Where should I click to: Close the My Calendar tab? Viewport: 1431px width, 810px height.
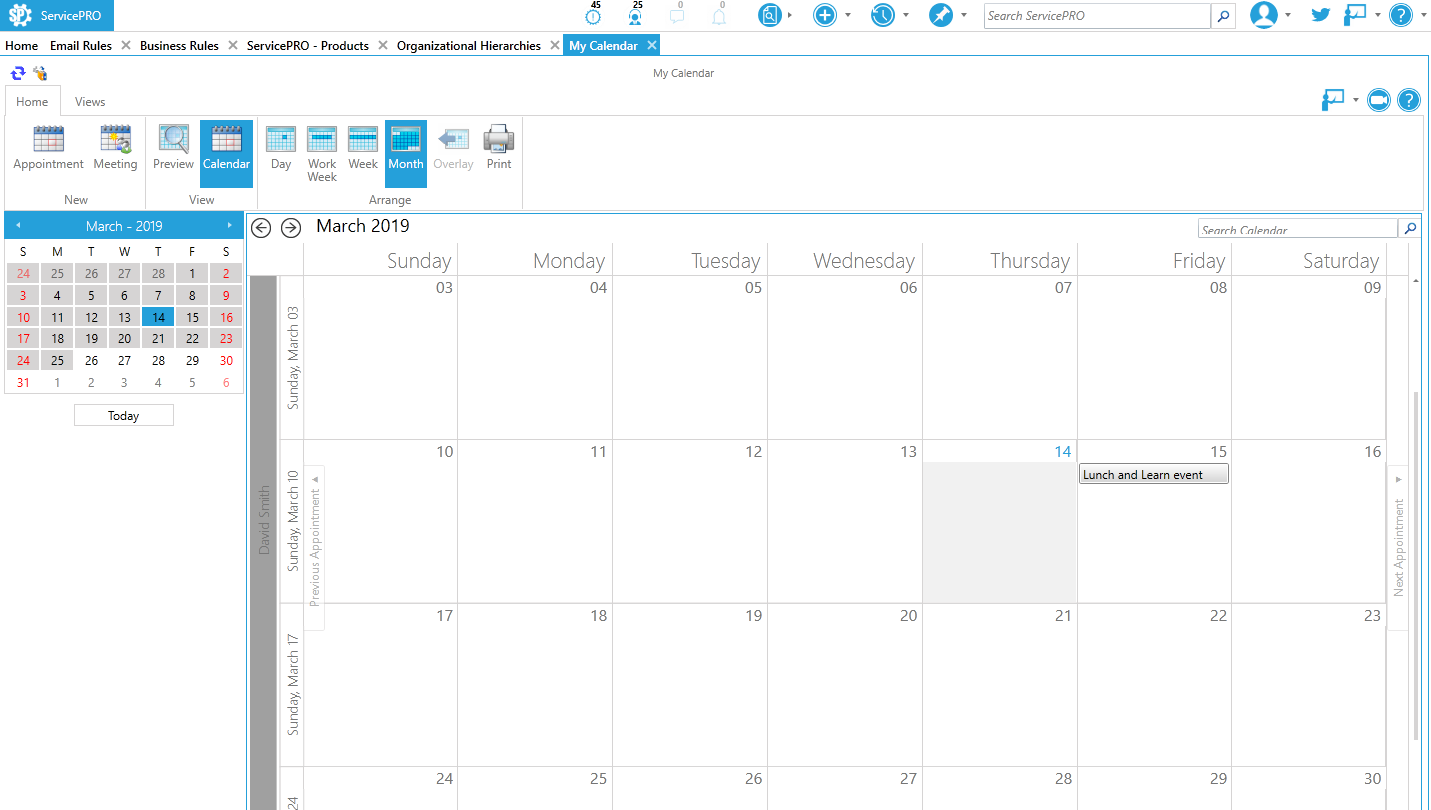pyautogui.click(x=651, y=45)
